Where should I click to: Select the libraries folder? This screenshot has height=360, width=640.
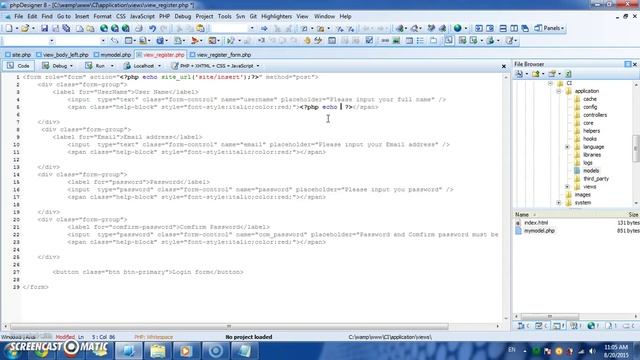click(x=592, y=155)
